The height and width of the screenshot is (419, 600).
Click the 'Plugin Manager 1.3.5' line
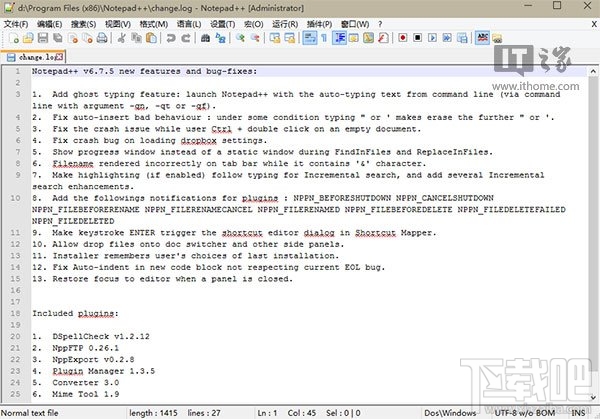[x=93, y=371]
